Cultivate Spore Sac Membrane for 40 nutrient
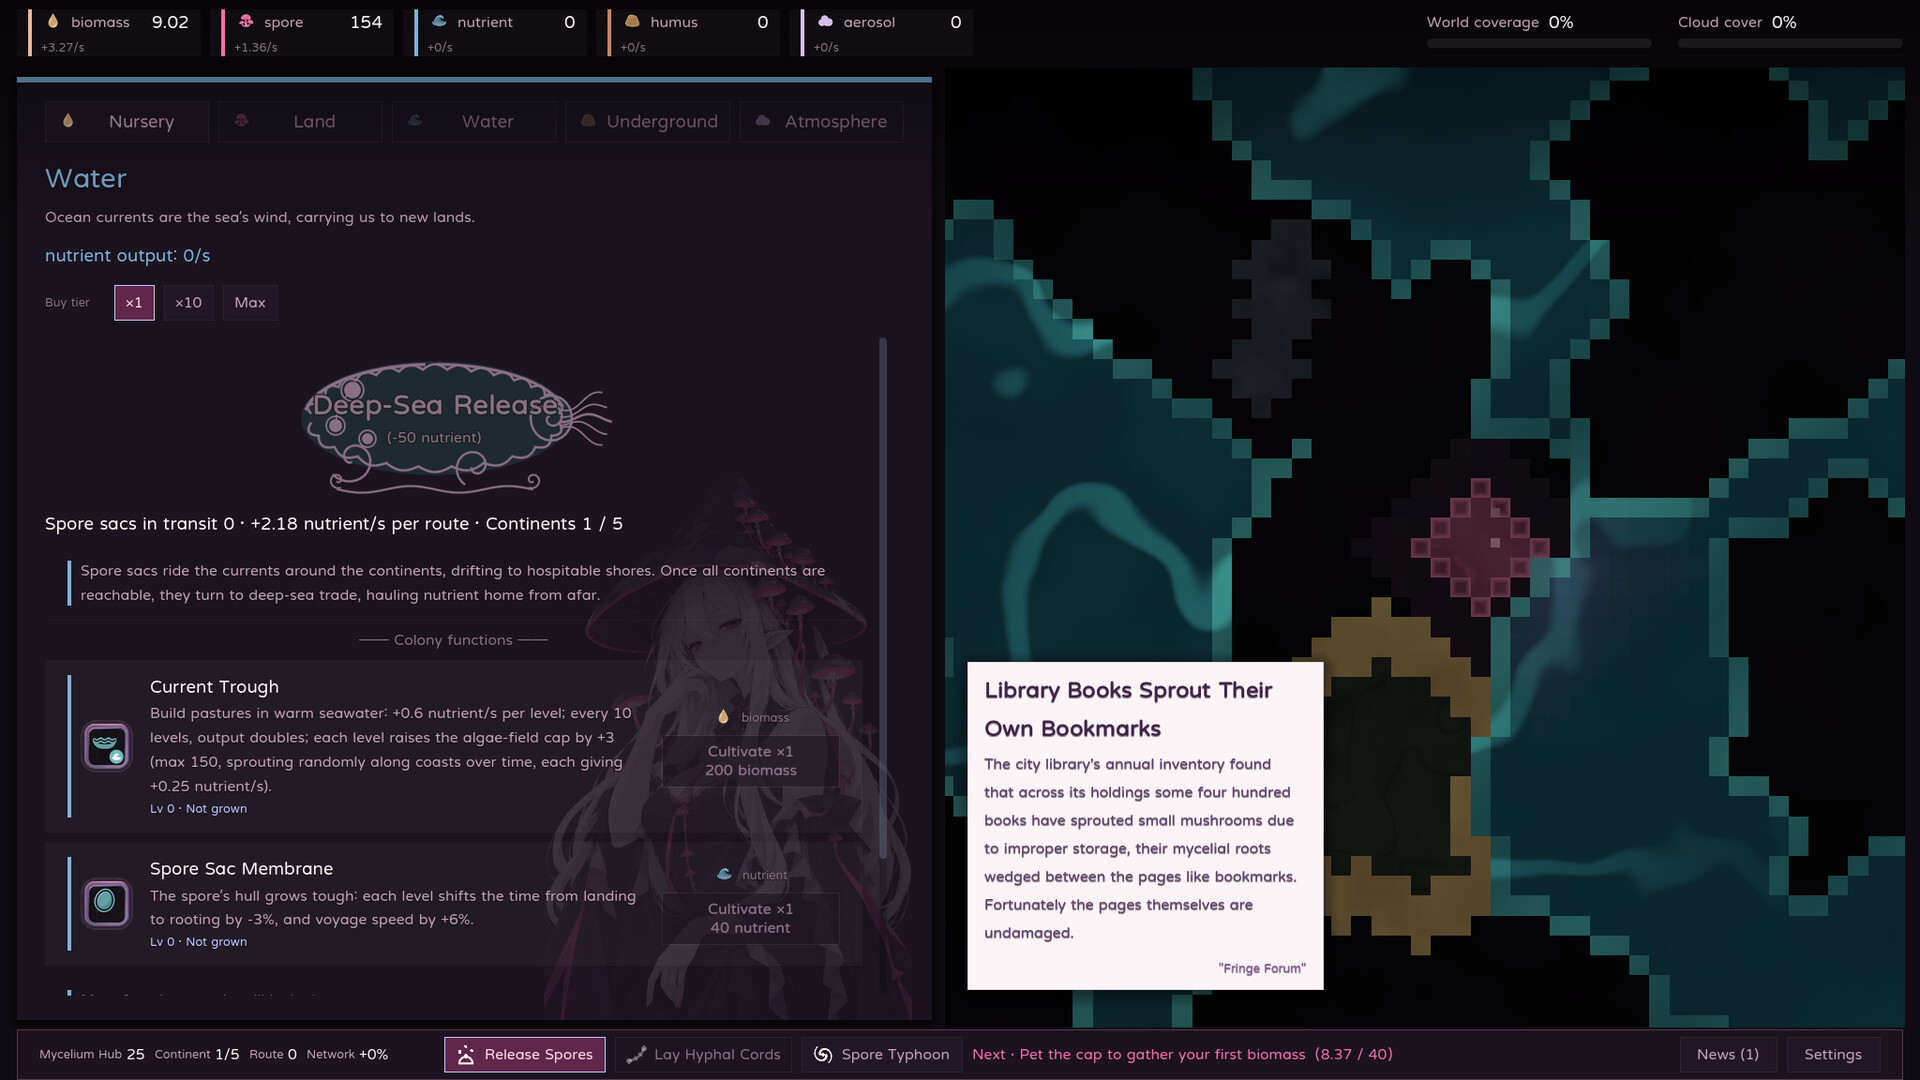Viewport: 1920px width, 1080px height. 750,918
